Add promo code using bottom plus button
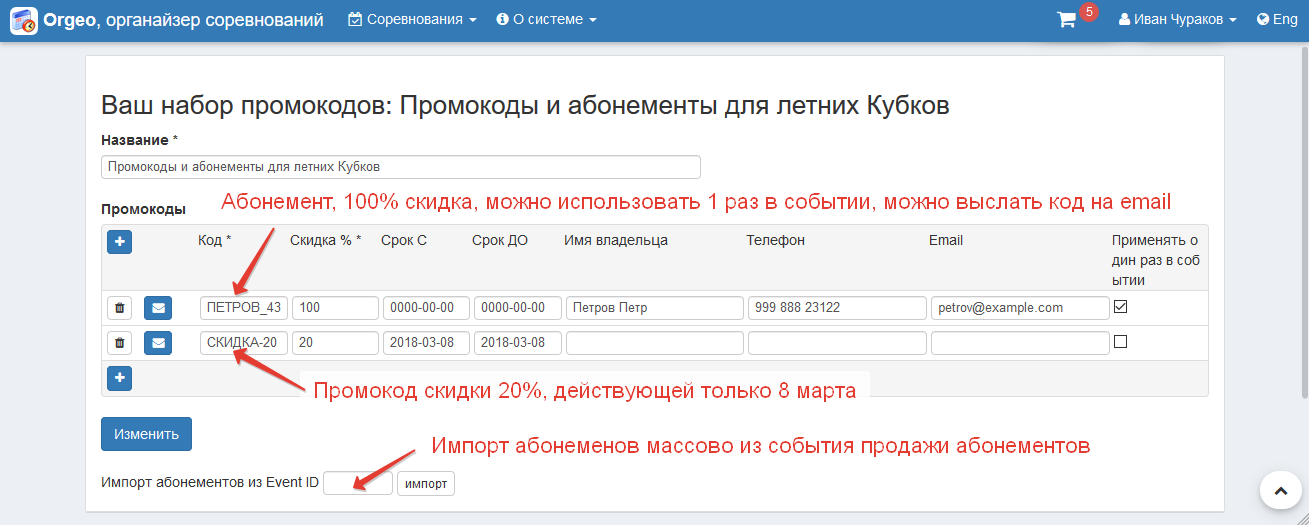Screen dimensions: 1309x525 pos(119,378)
